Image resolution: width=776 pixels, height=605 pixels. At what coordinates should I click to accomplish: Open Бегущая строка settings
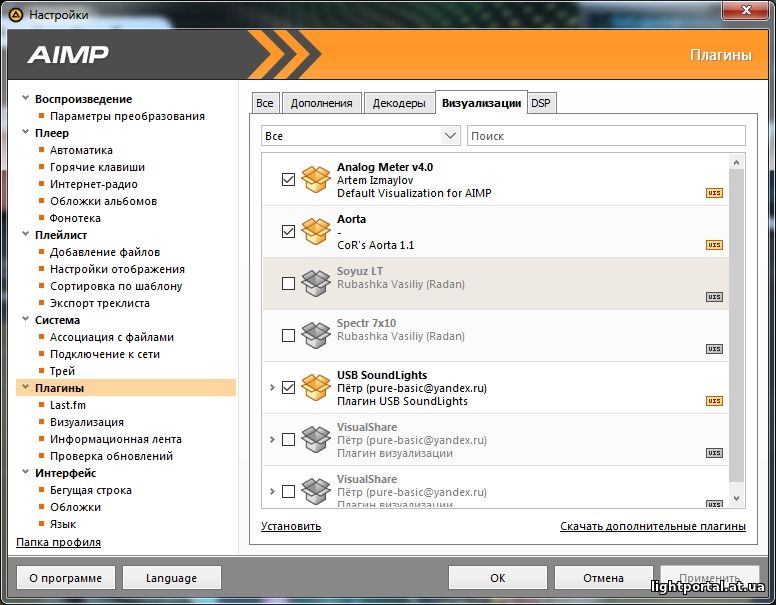click(x=91, y=490)
